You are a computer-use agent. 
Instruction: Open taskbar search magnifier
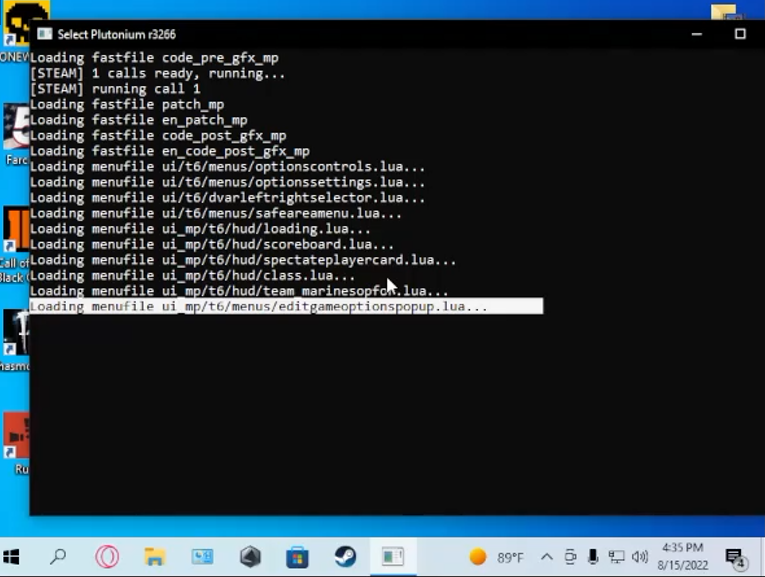(x=58, y=557)
